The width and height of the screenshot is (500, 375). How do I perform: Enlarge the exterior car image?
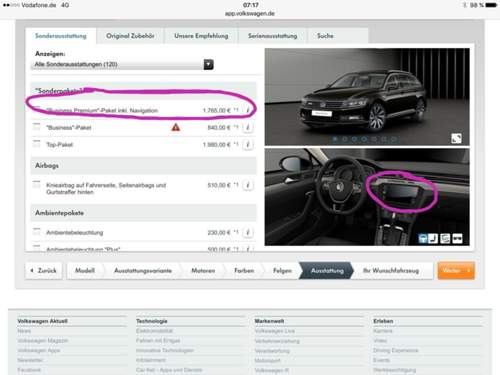tap(456, 138)
